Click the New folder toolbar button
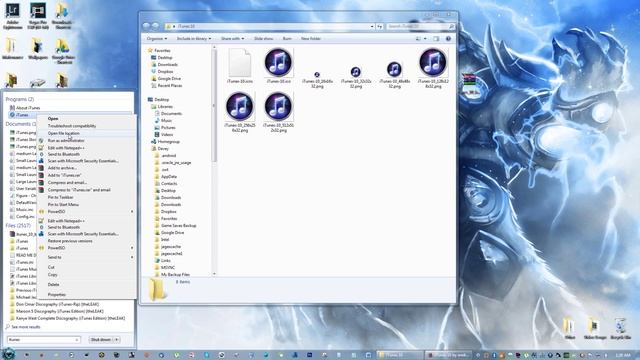This screenshot has height=360, width=640. coord(311,38)
